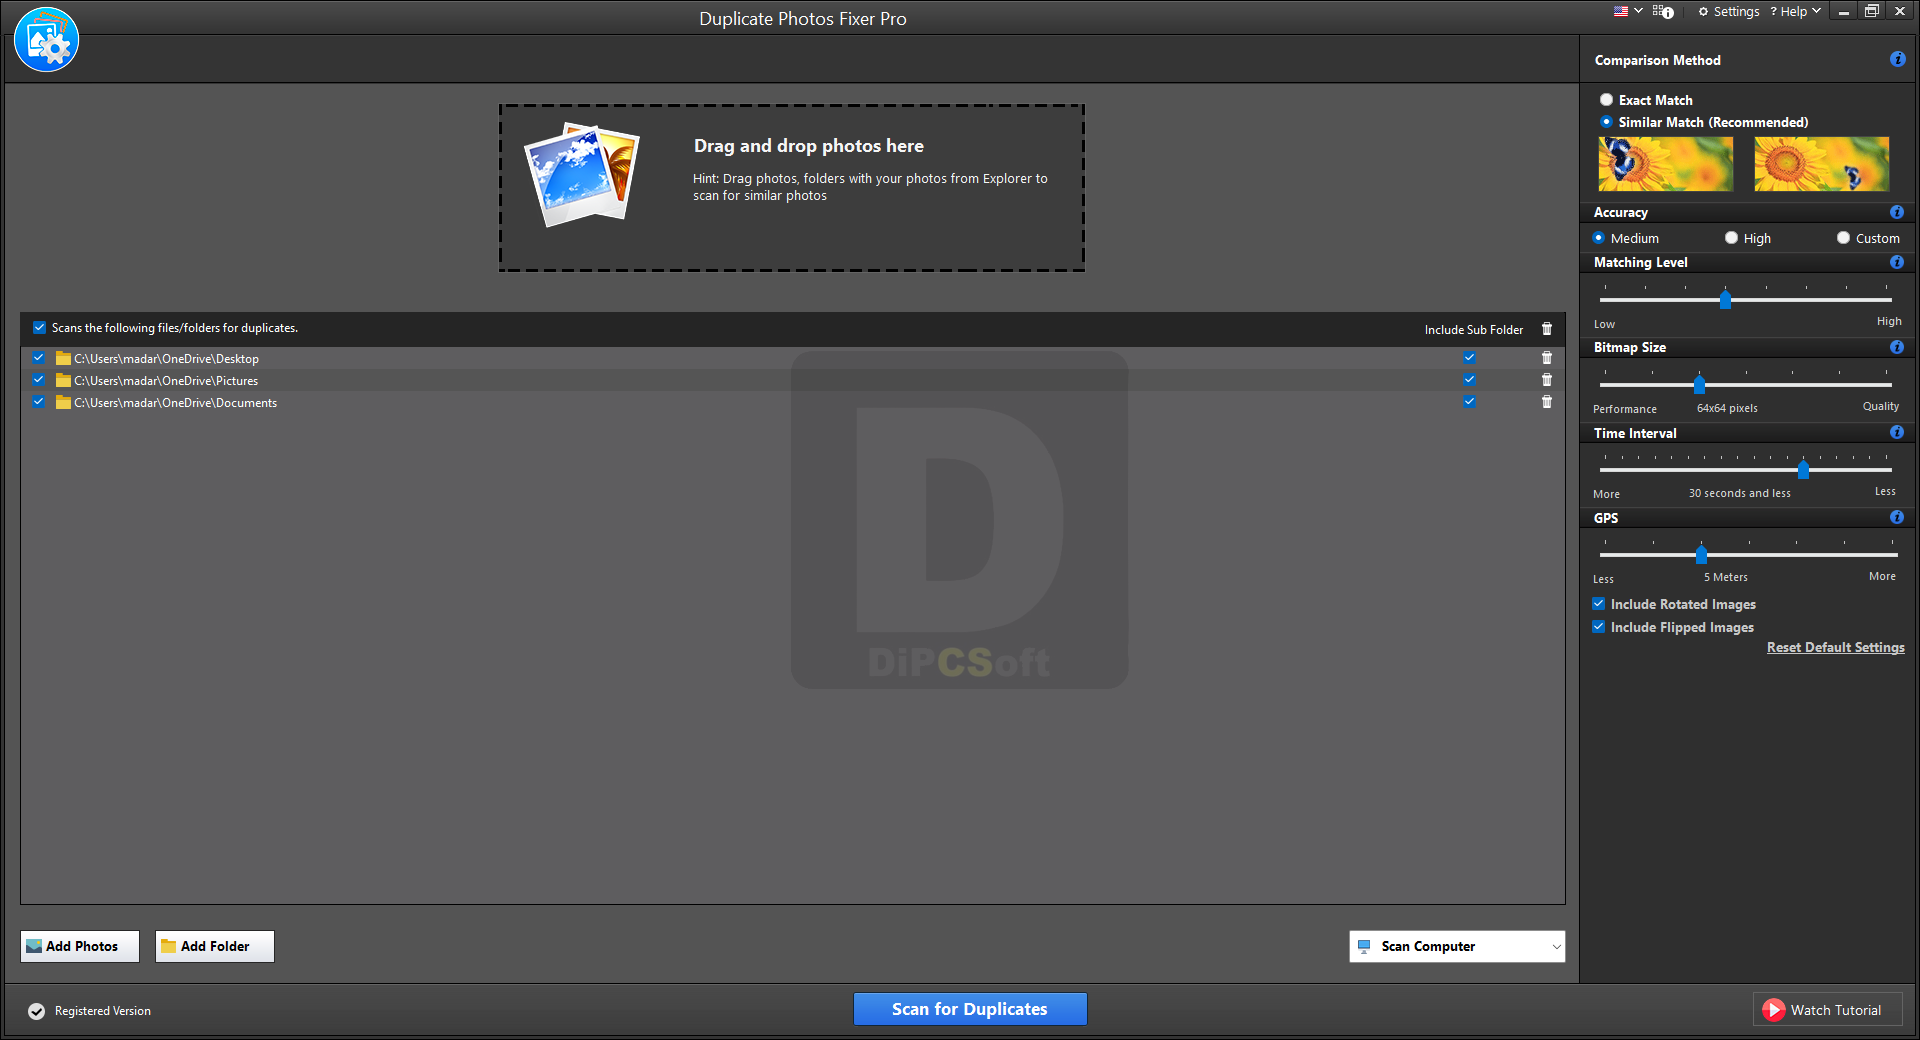Uncheck the Documents folder row checkbox
Image resolution: width=1920 pixels, height=1040 pixels.
[x=38, y=402]
